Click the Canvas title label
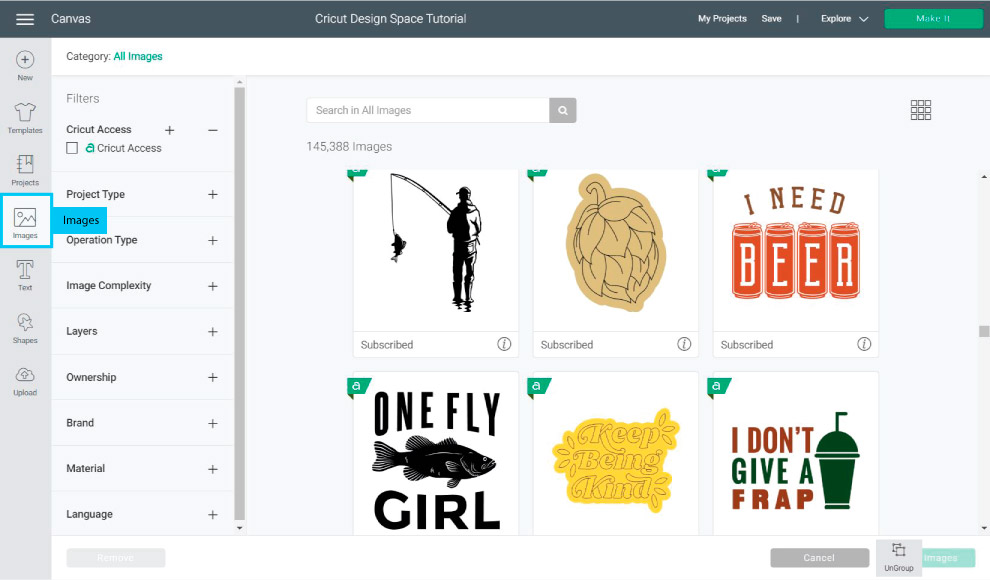This screenshot has width=990, height=580. coord(71,19)
